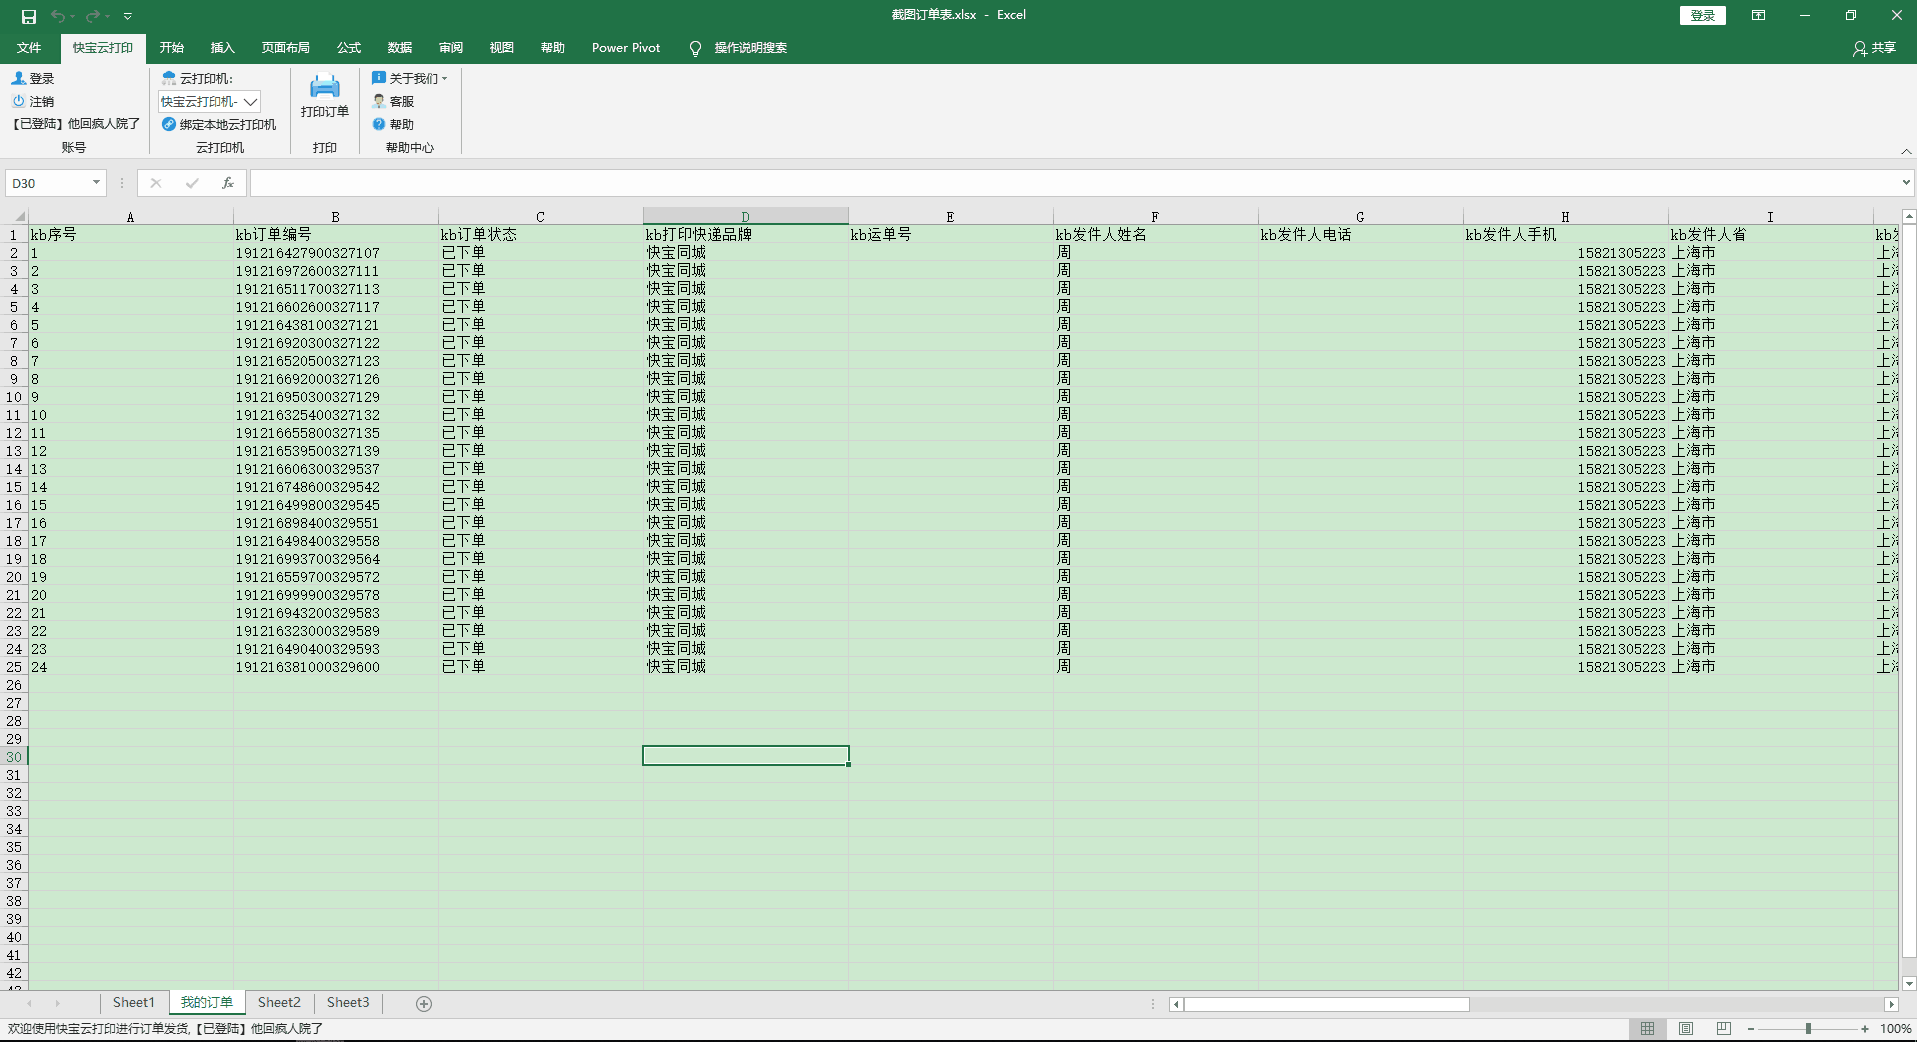
Task: Select row 13 header
Action: [14, 451]
